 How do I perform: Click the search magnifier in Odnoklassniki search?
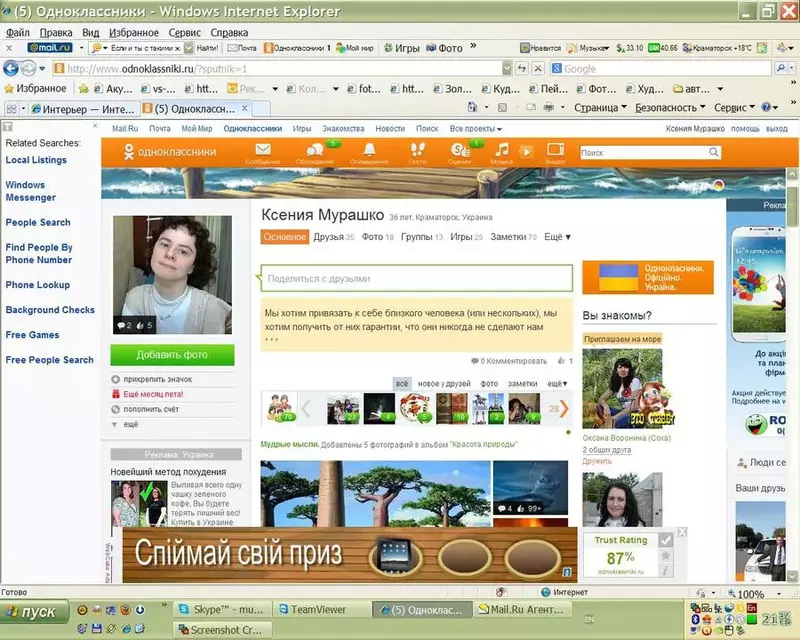tap(713, 152)
